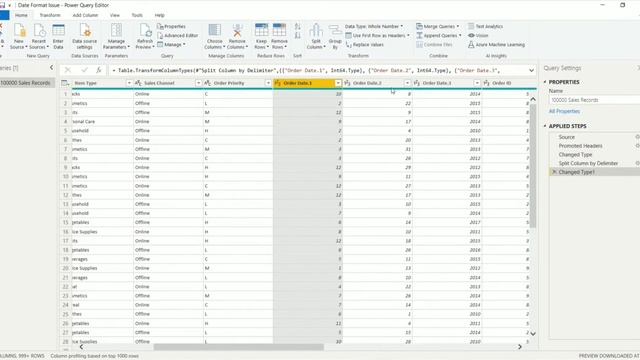The image size is (640, 360).
Task: Select the Changed Type step
Action: [575, 155]
